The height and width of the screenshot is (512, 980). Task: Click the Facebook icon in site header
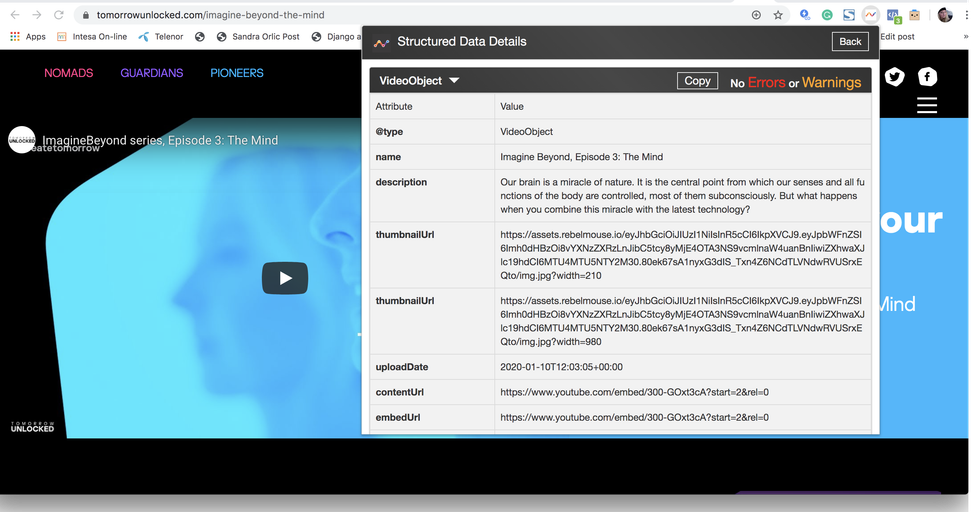pyautogui.click(x=927, y=77)
